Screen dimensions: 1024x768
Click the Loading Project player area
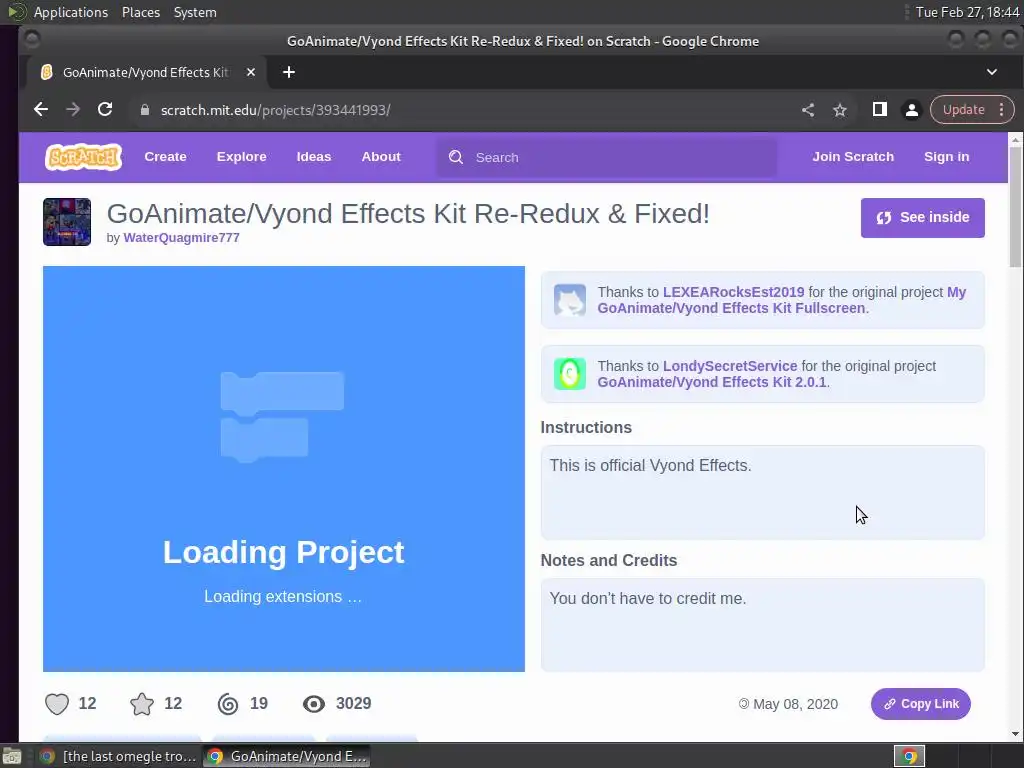click(x=283, y=469)
